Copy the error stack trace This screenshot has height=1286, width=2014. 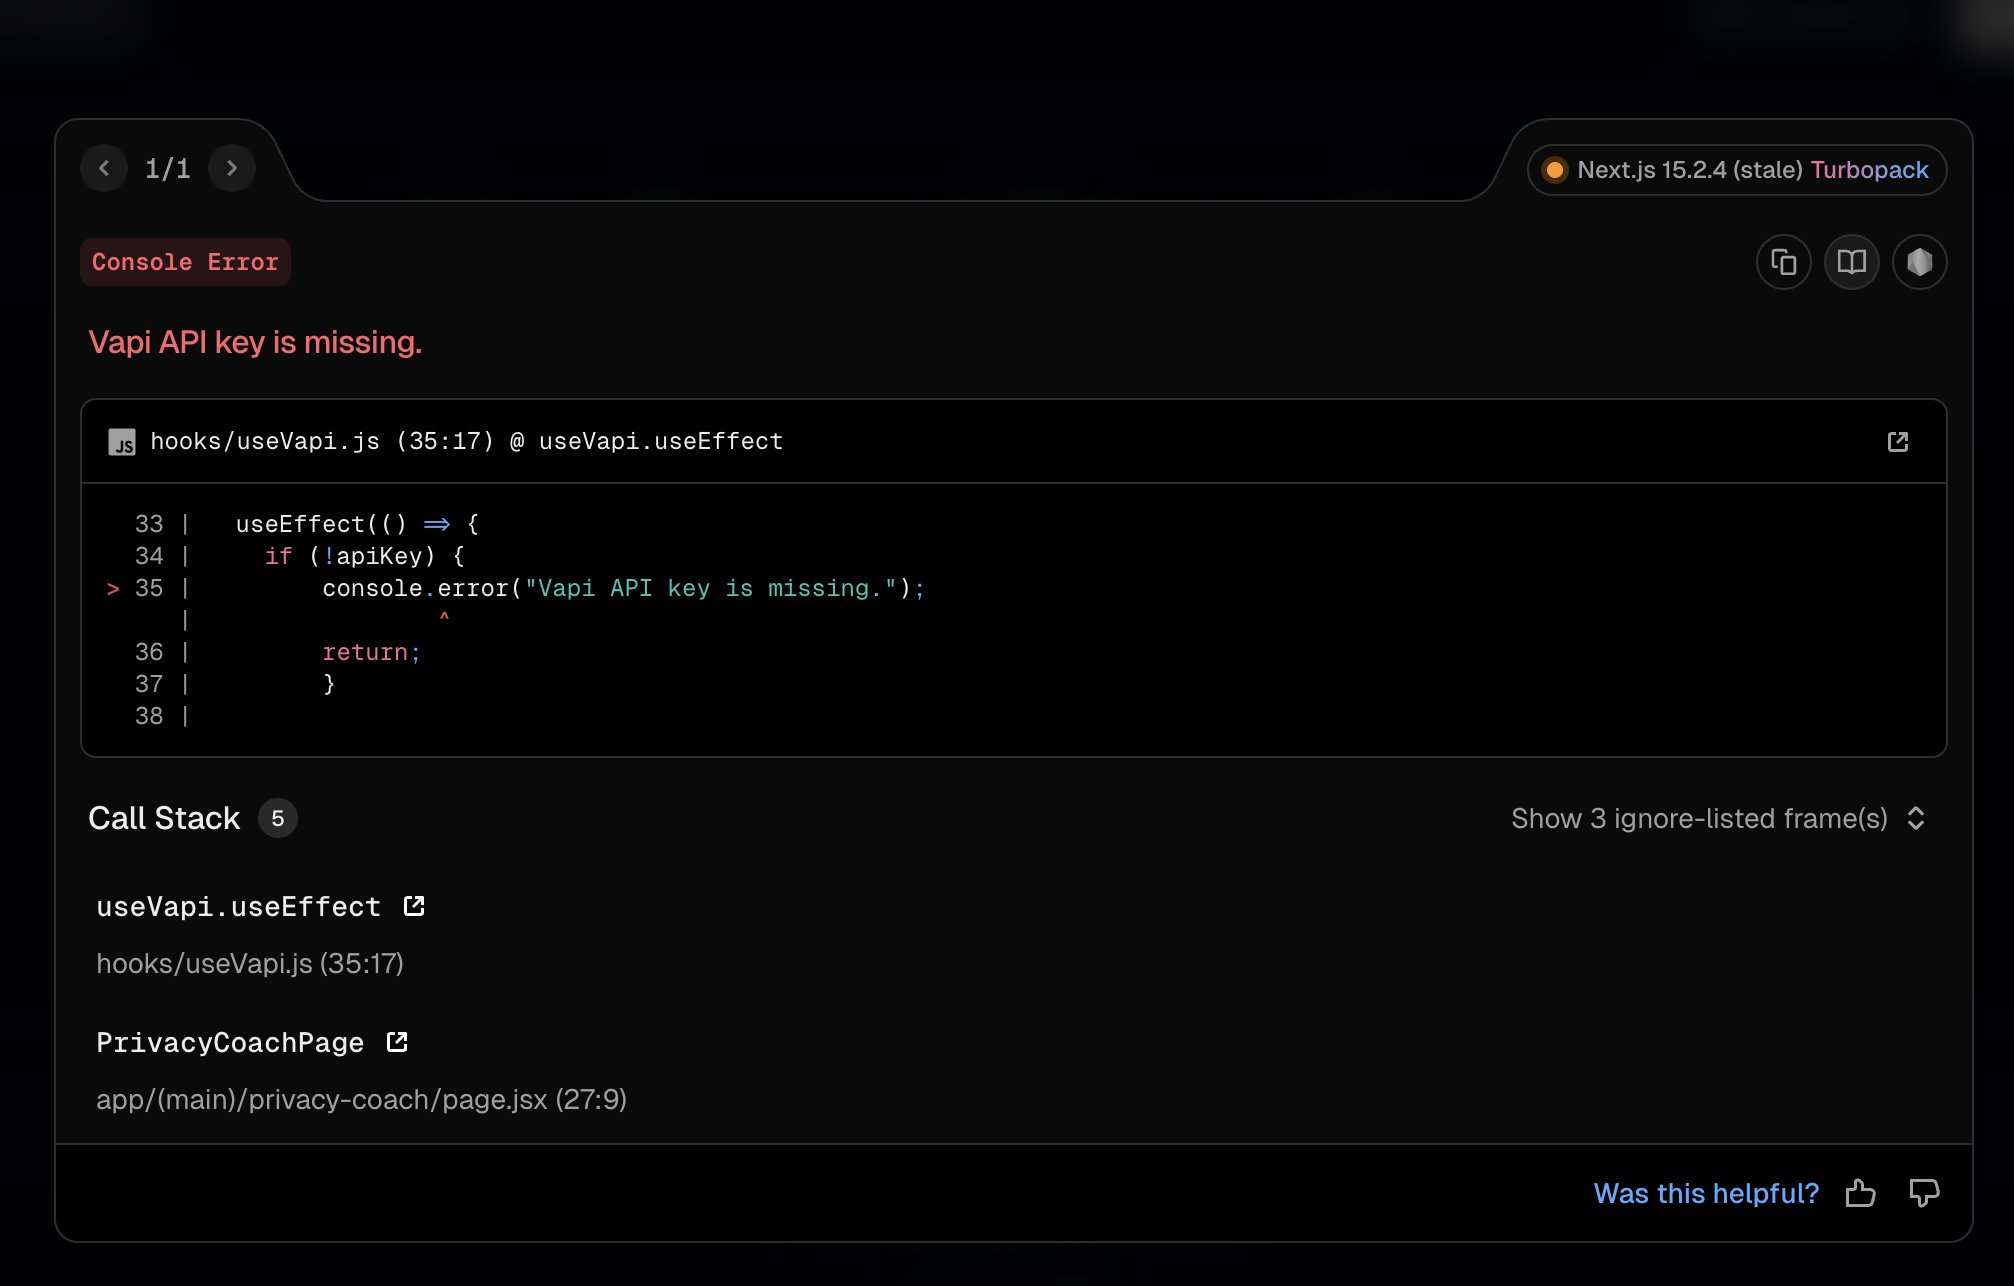[1784, 262]
